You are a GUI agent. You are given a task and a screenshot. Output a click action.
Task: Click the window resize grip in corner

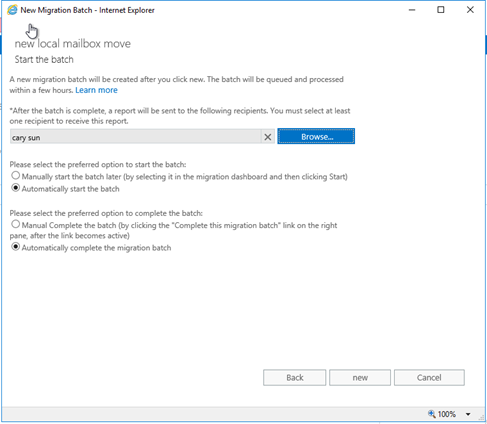(482, 417)
